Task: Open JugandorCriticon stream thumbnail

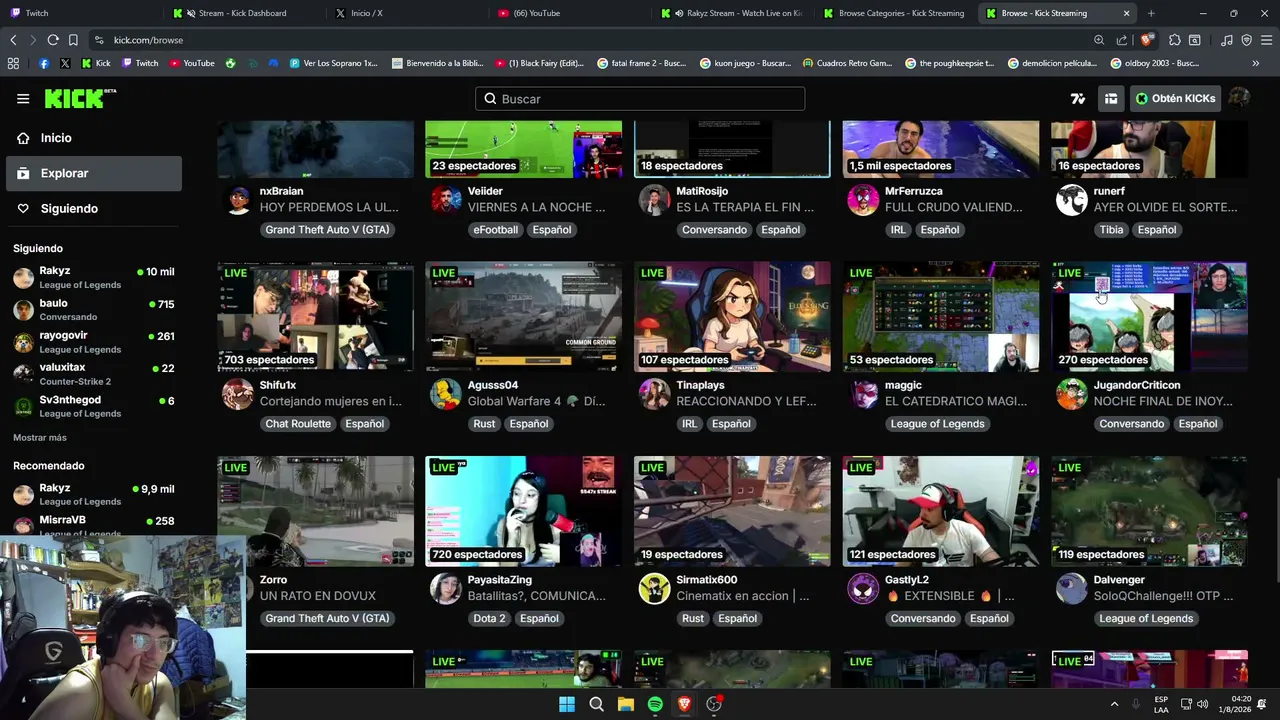Action: pyautogui.click(x=1149, y=317)
